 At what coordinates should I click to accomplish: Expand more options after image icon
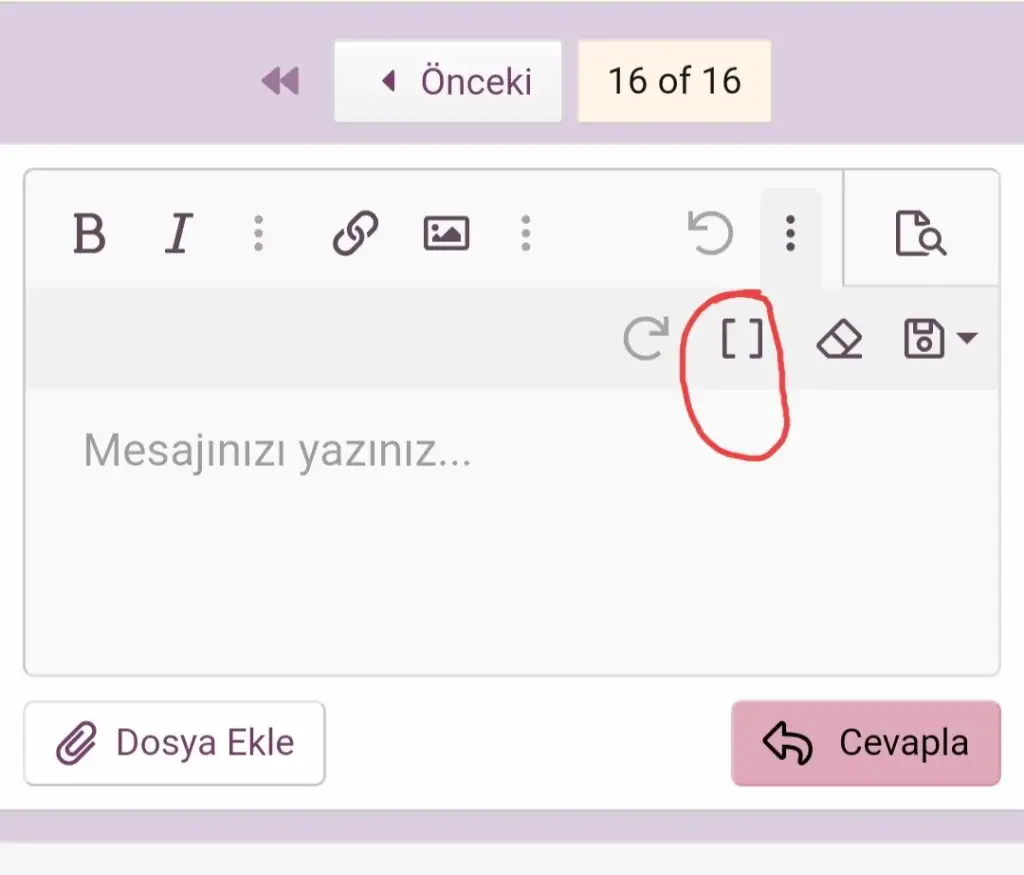point(526,234)
